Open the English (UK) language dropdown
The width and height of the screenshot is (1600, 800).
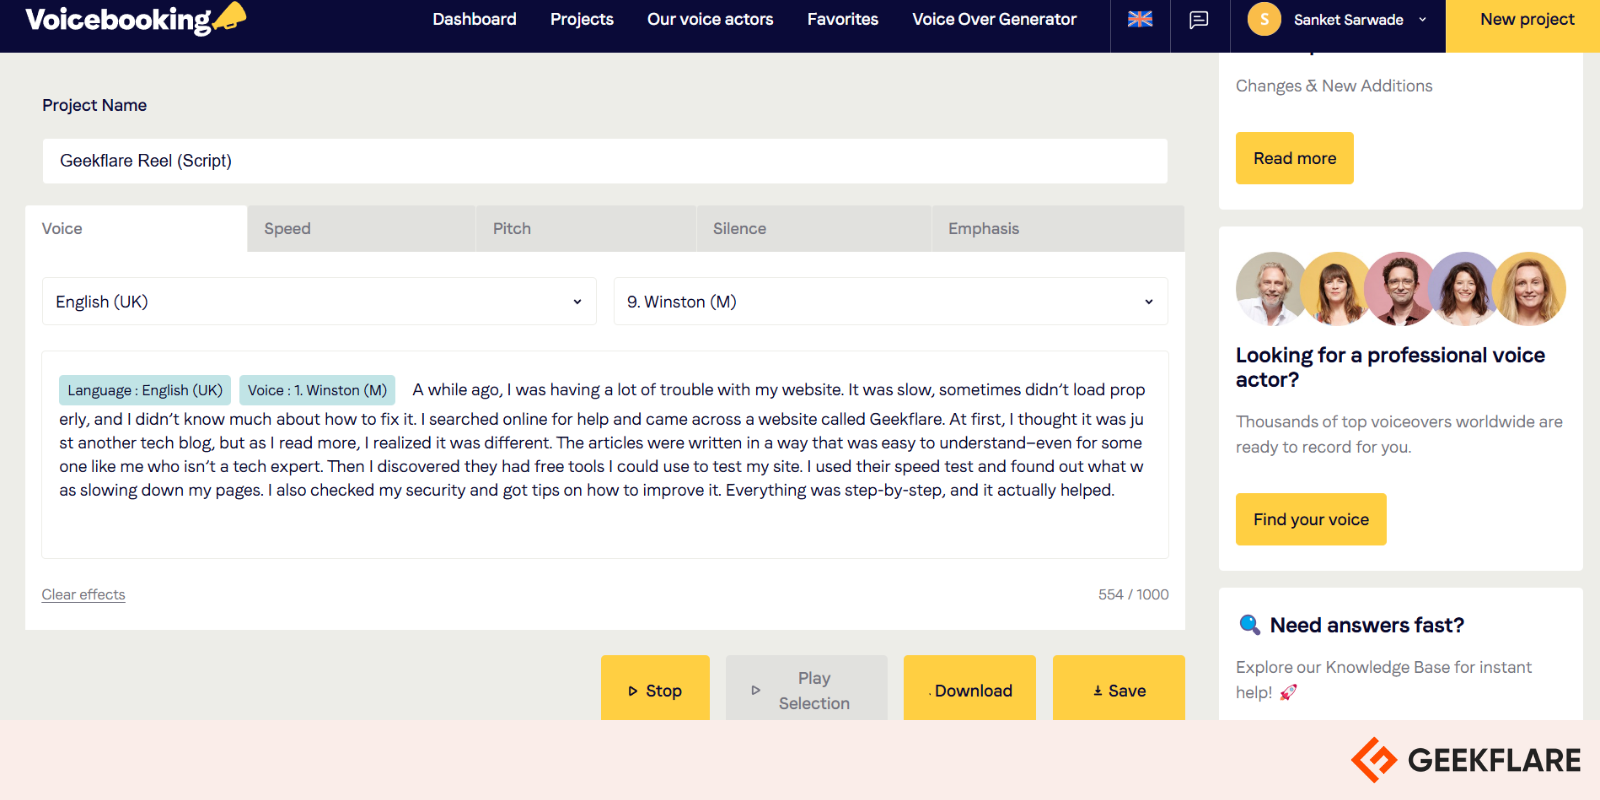tap(319, 301)
